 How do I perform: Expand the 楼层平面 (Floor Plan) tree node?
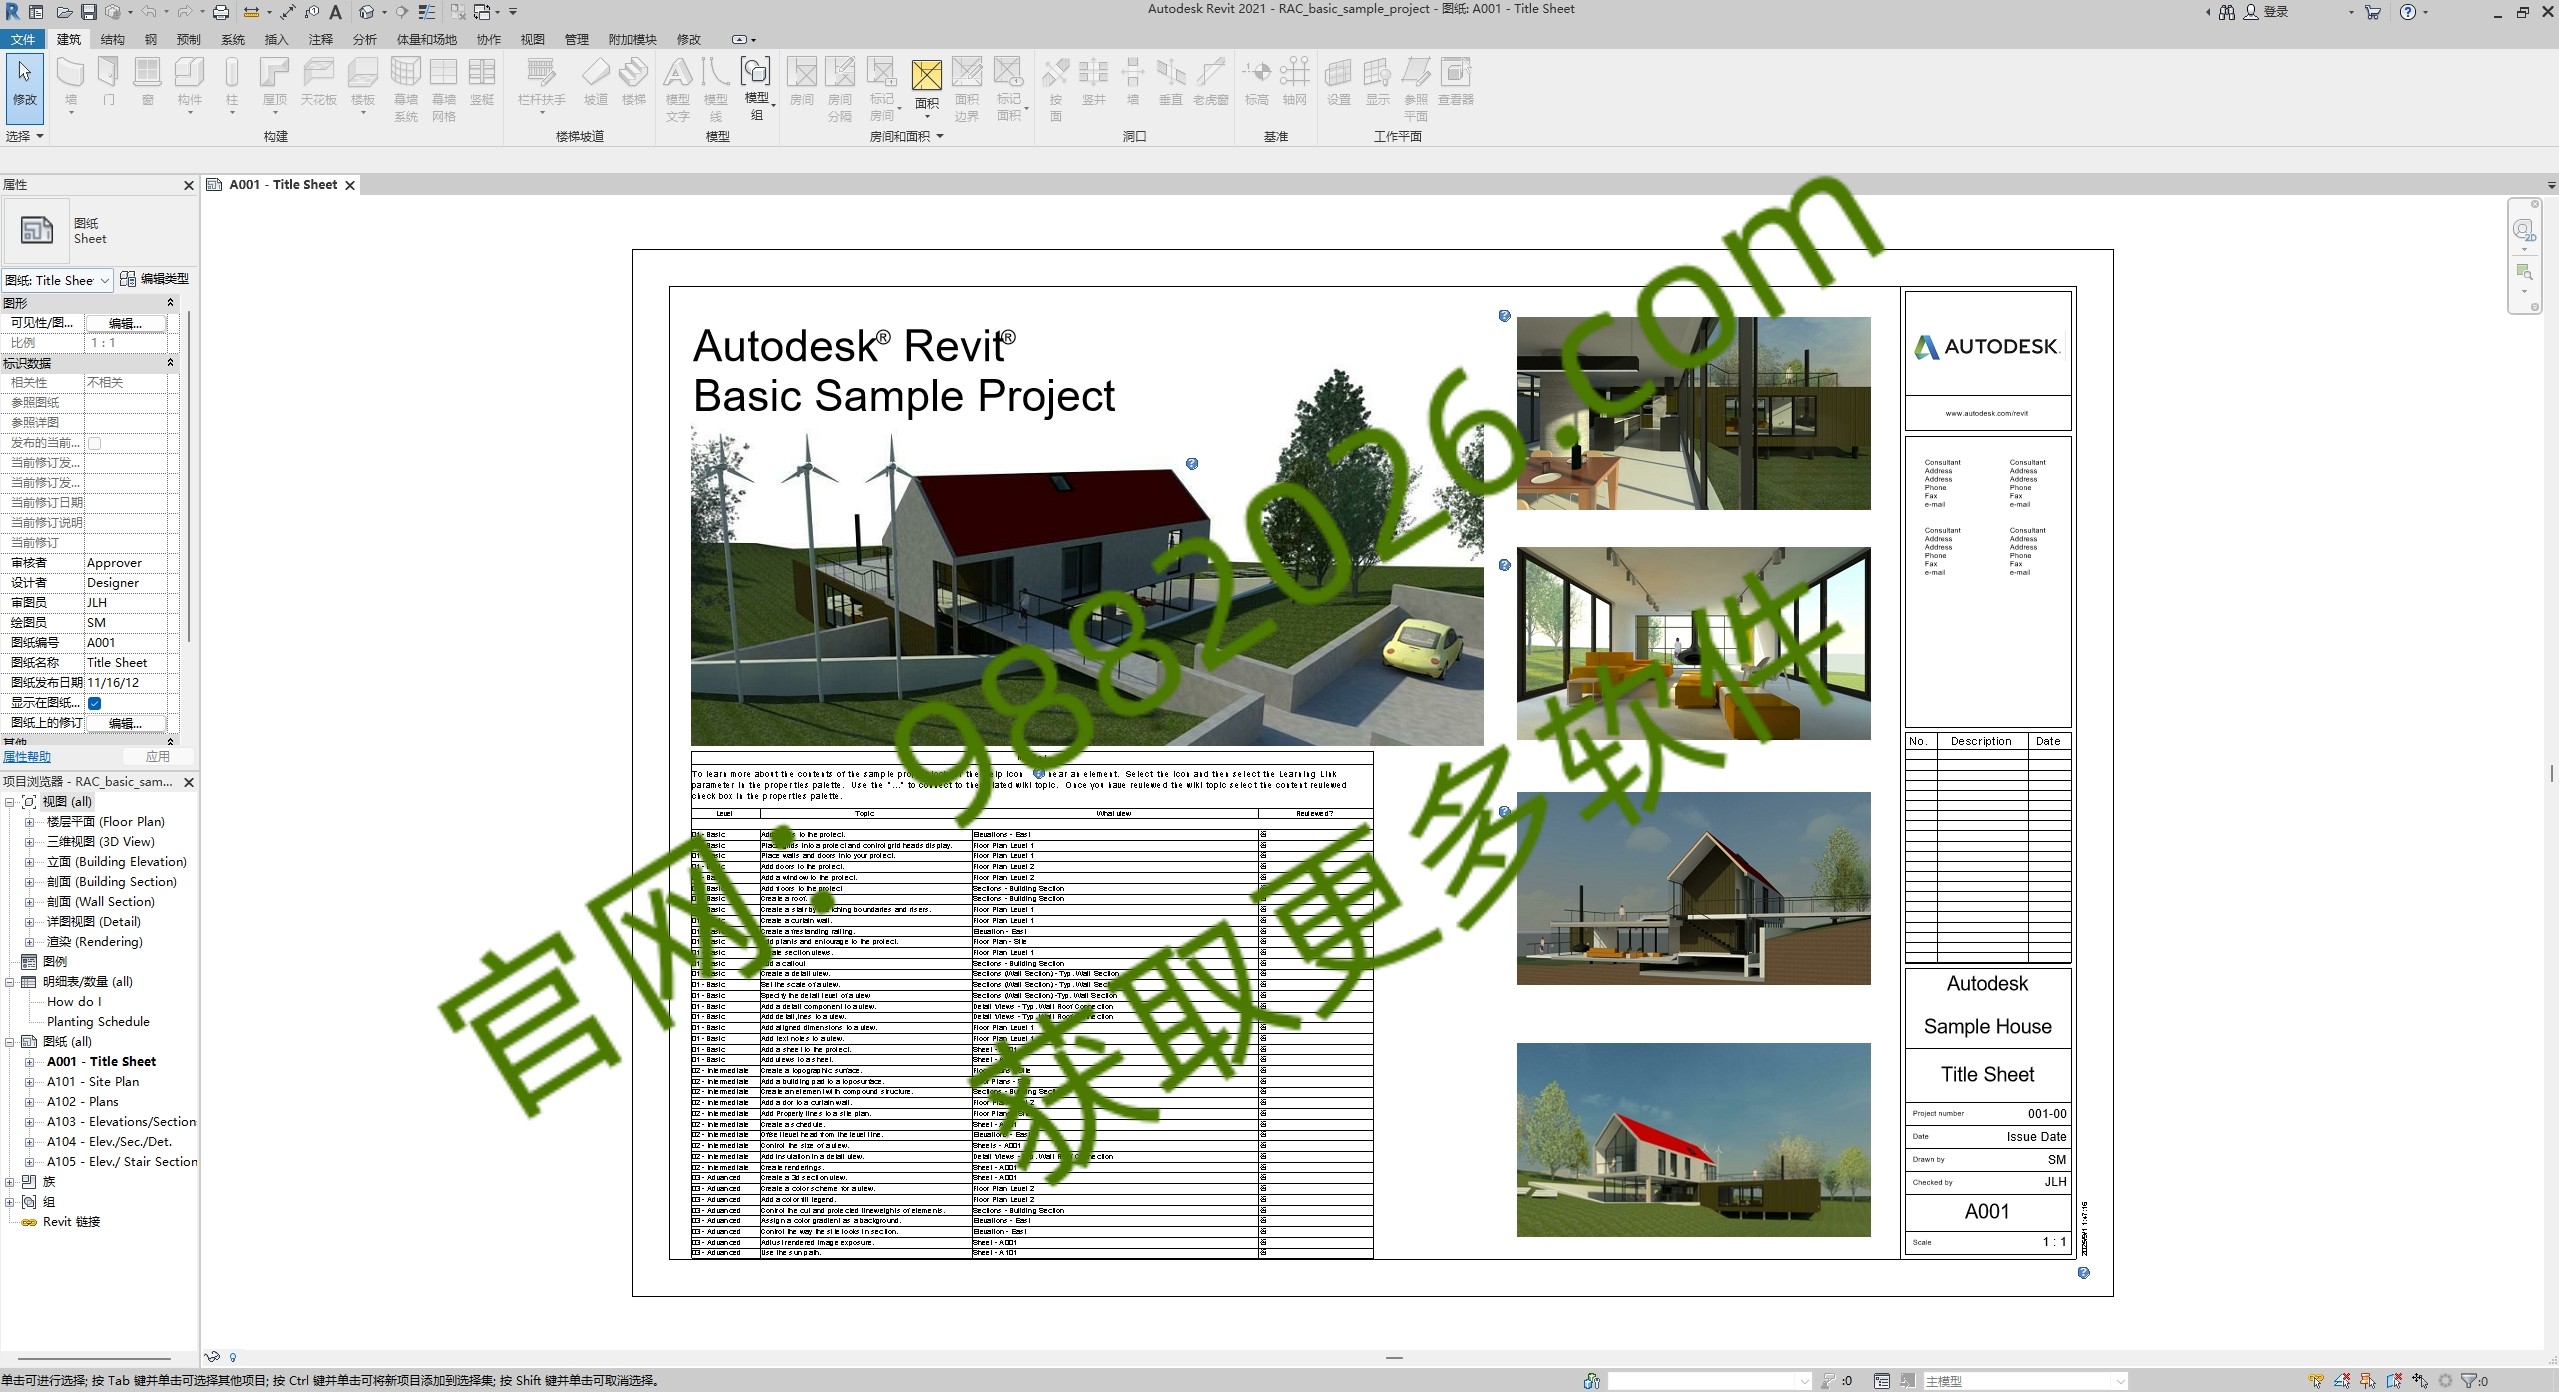[30, 822]
